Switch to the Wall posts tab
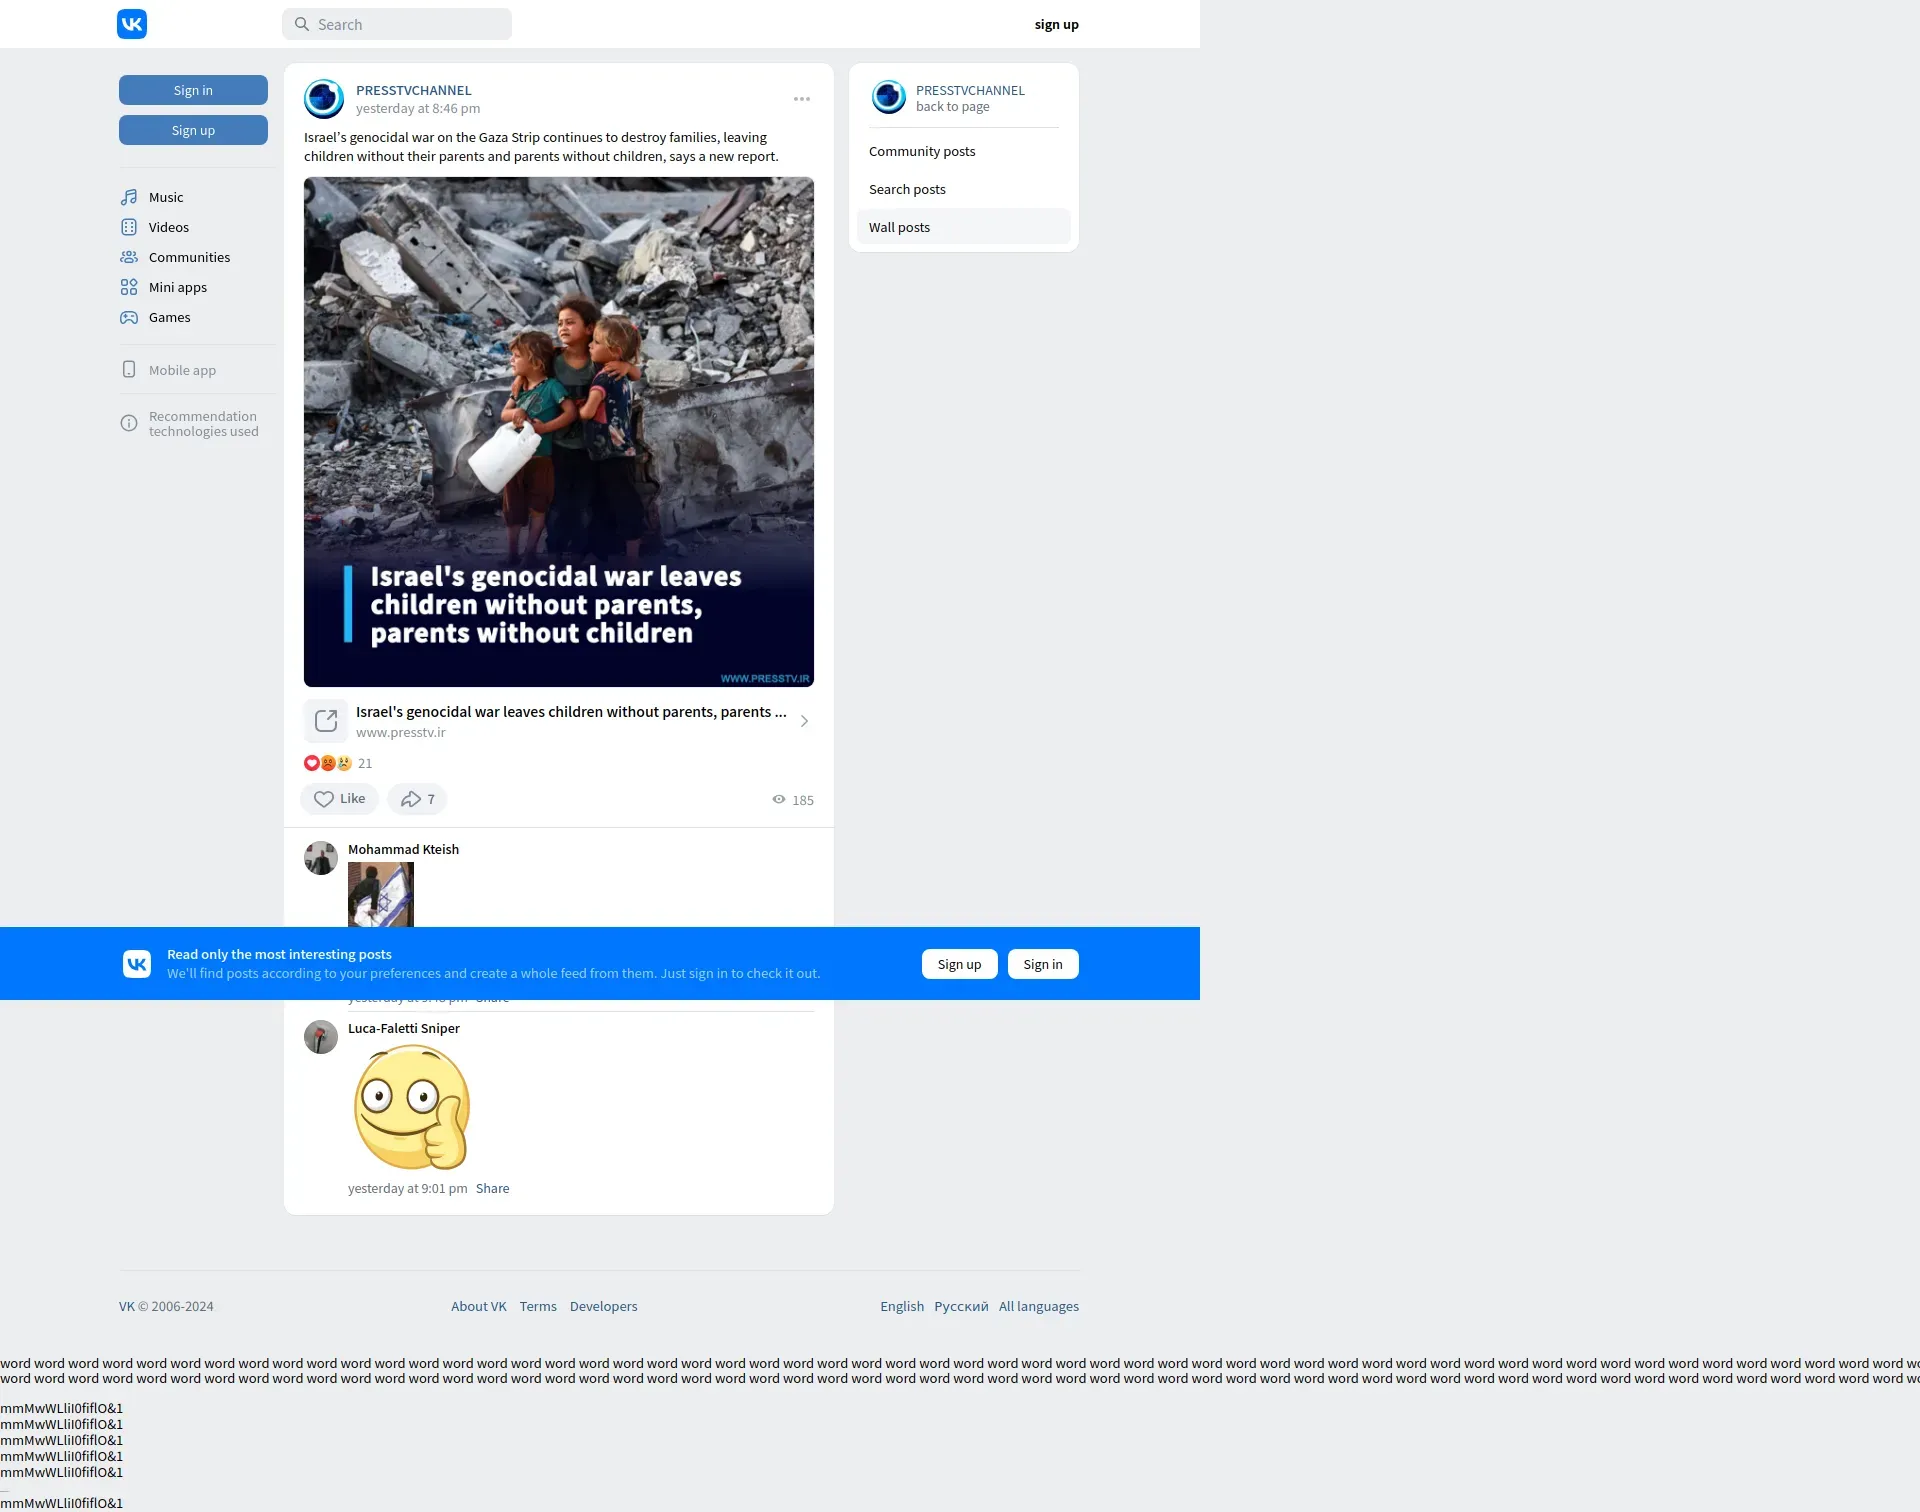This screenshot has width=1920, height=1512. (x=899, y=227)
